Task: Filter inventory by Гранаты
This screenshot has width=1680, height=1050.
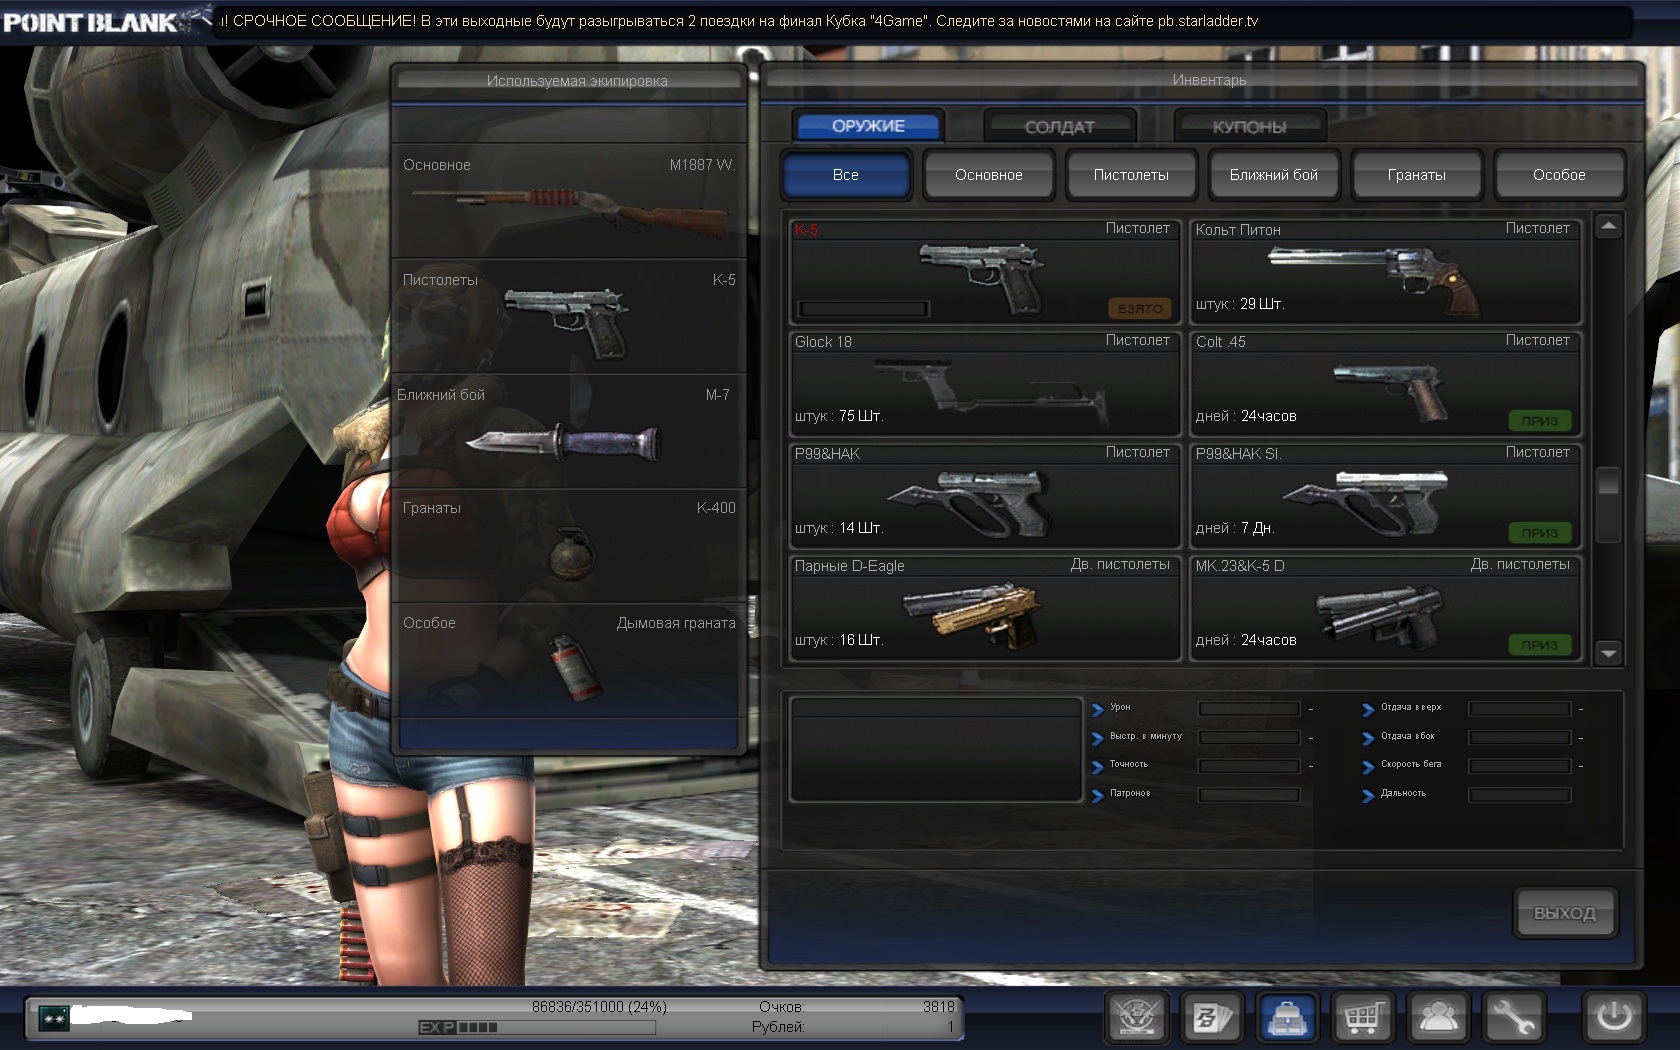Action: (x=1417, y=175)
